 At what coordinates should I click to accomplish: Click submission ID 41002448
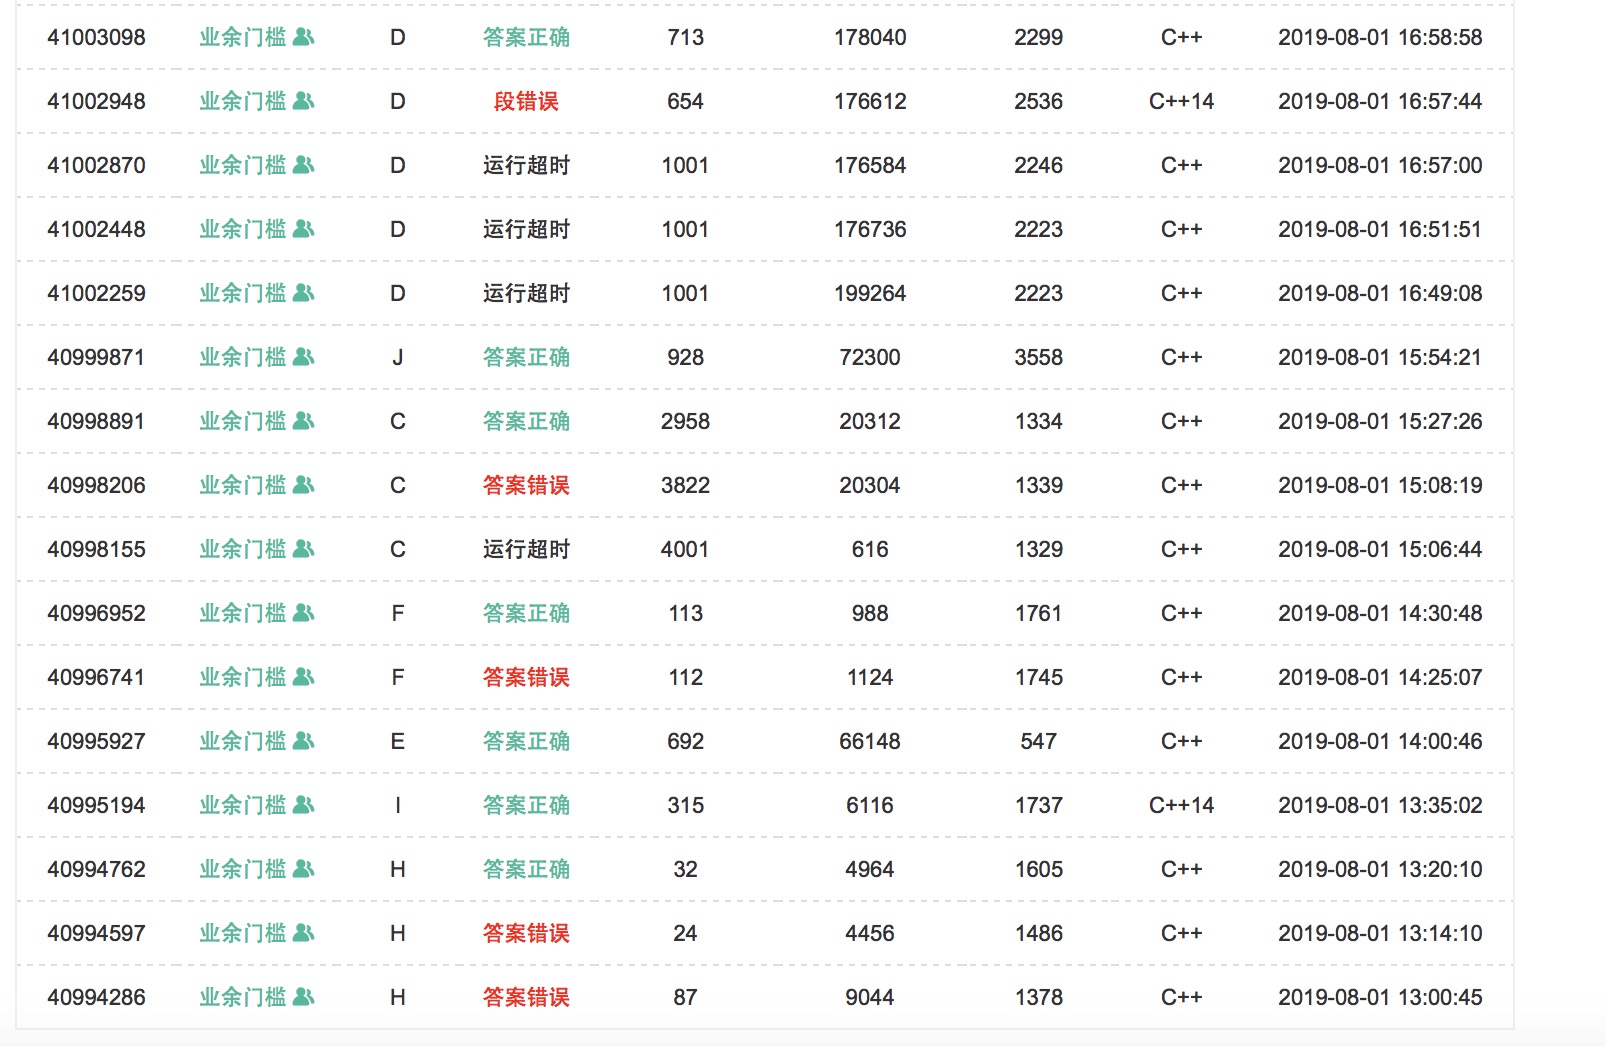pos(96,229)
